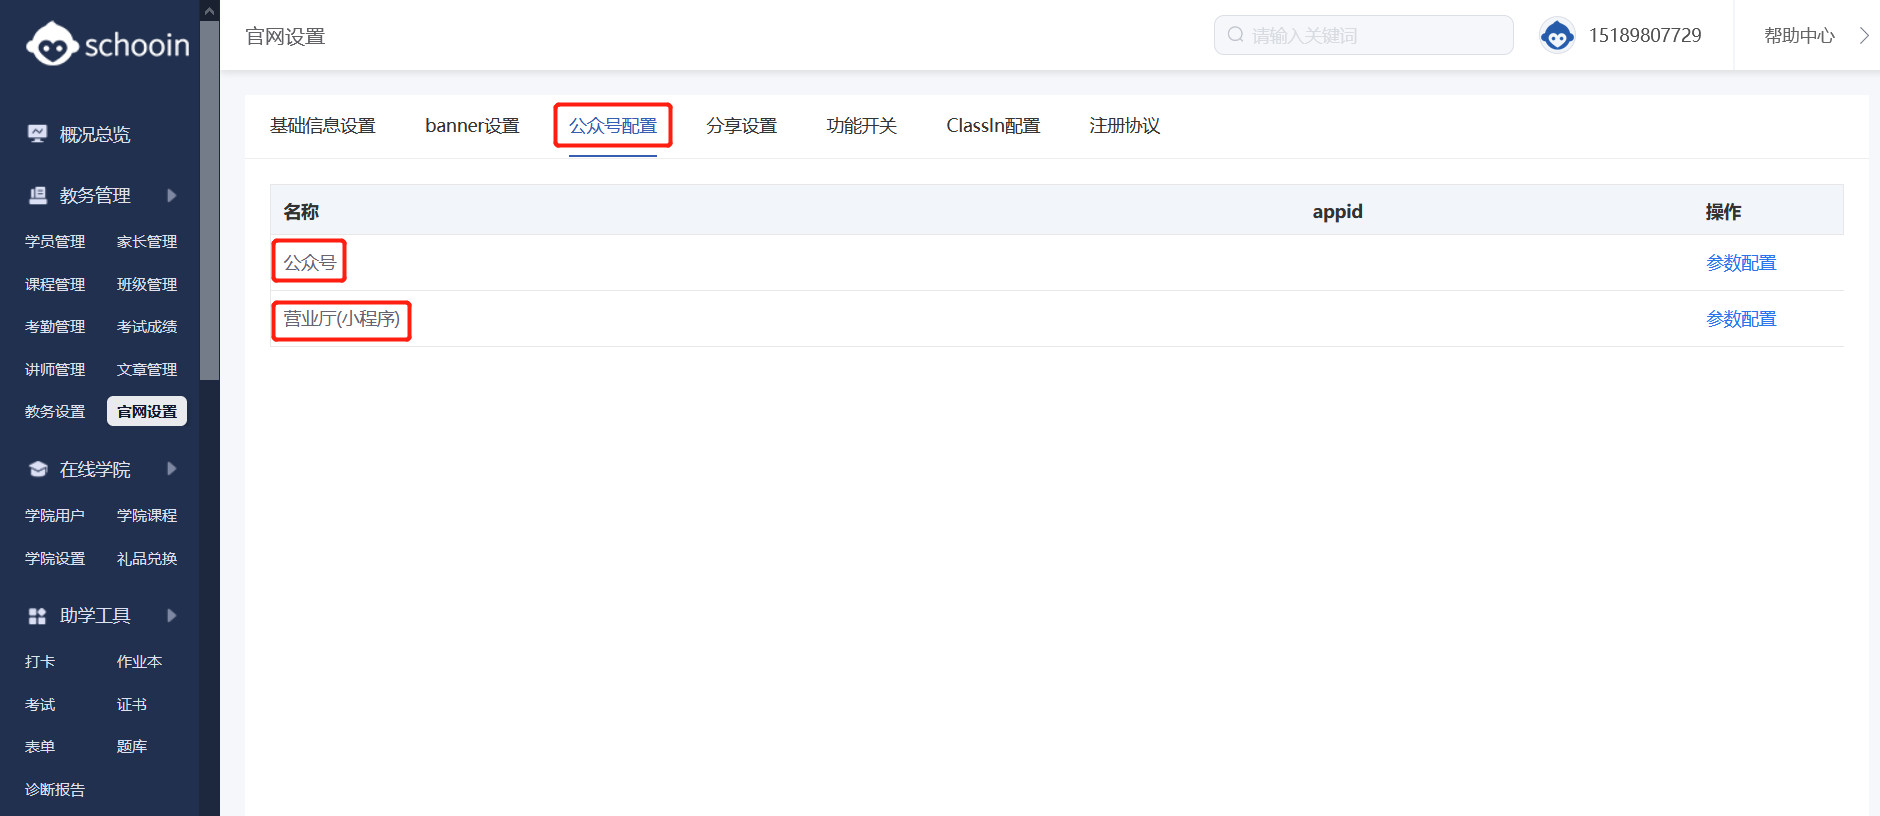Click the search magnifier icon
This screenshot has height=816, width=1880.
[x=1236, y=35]
